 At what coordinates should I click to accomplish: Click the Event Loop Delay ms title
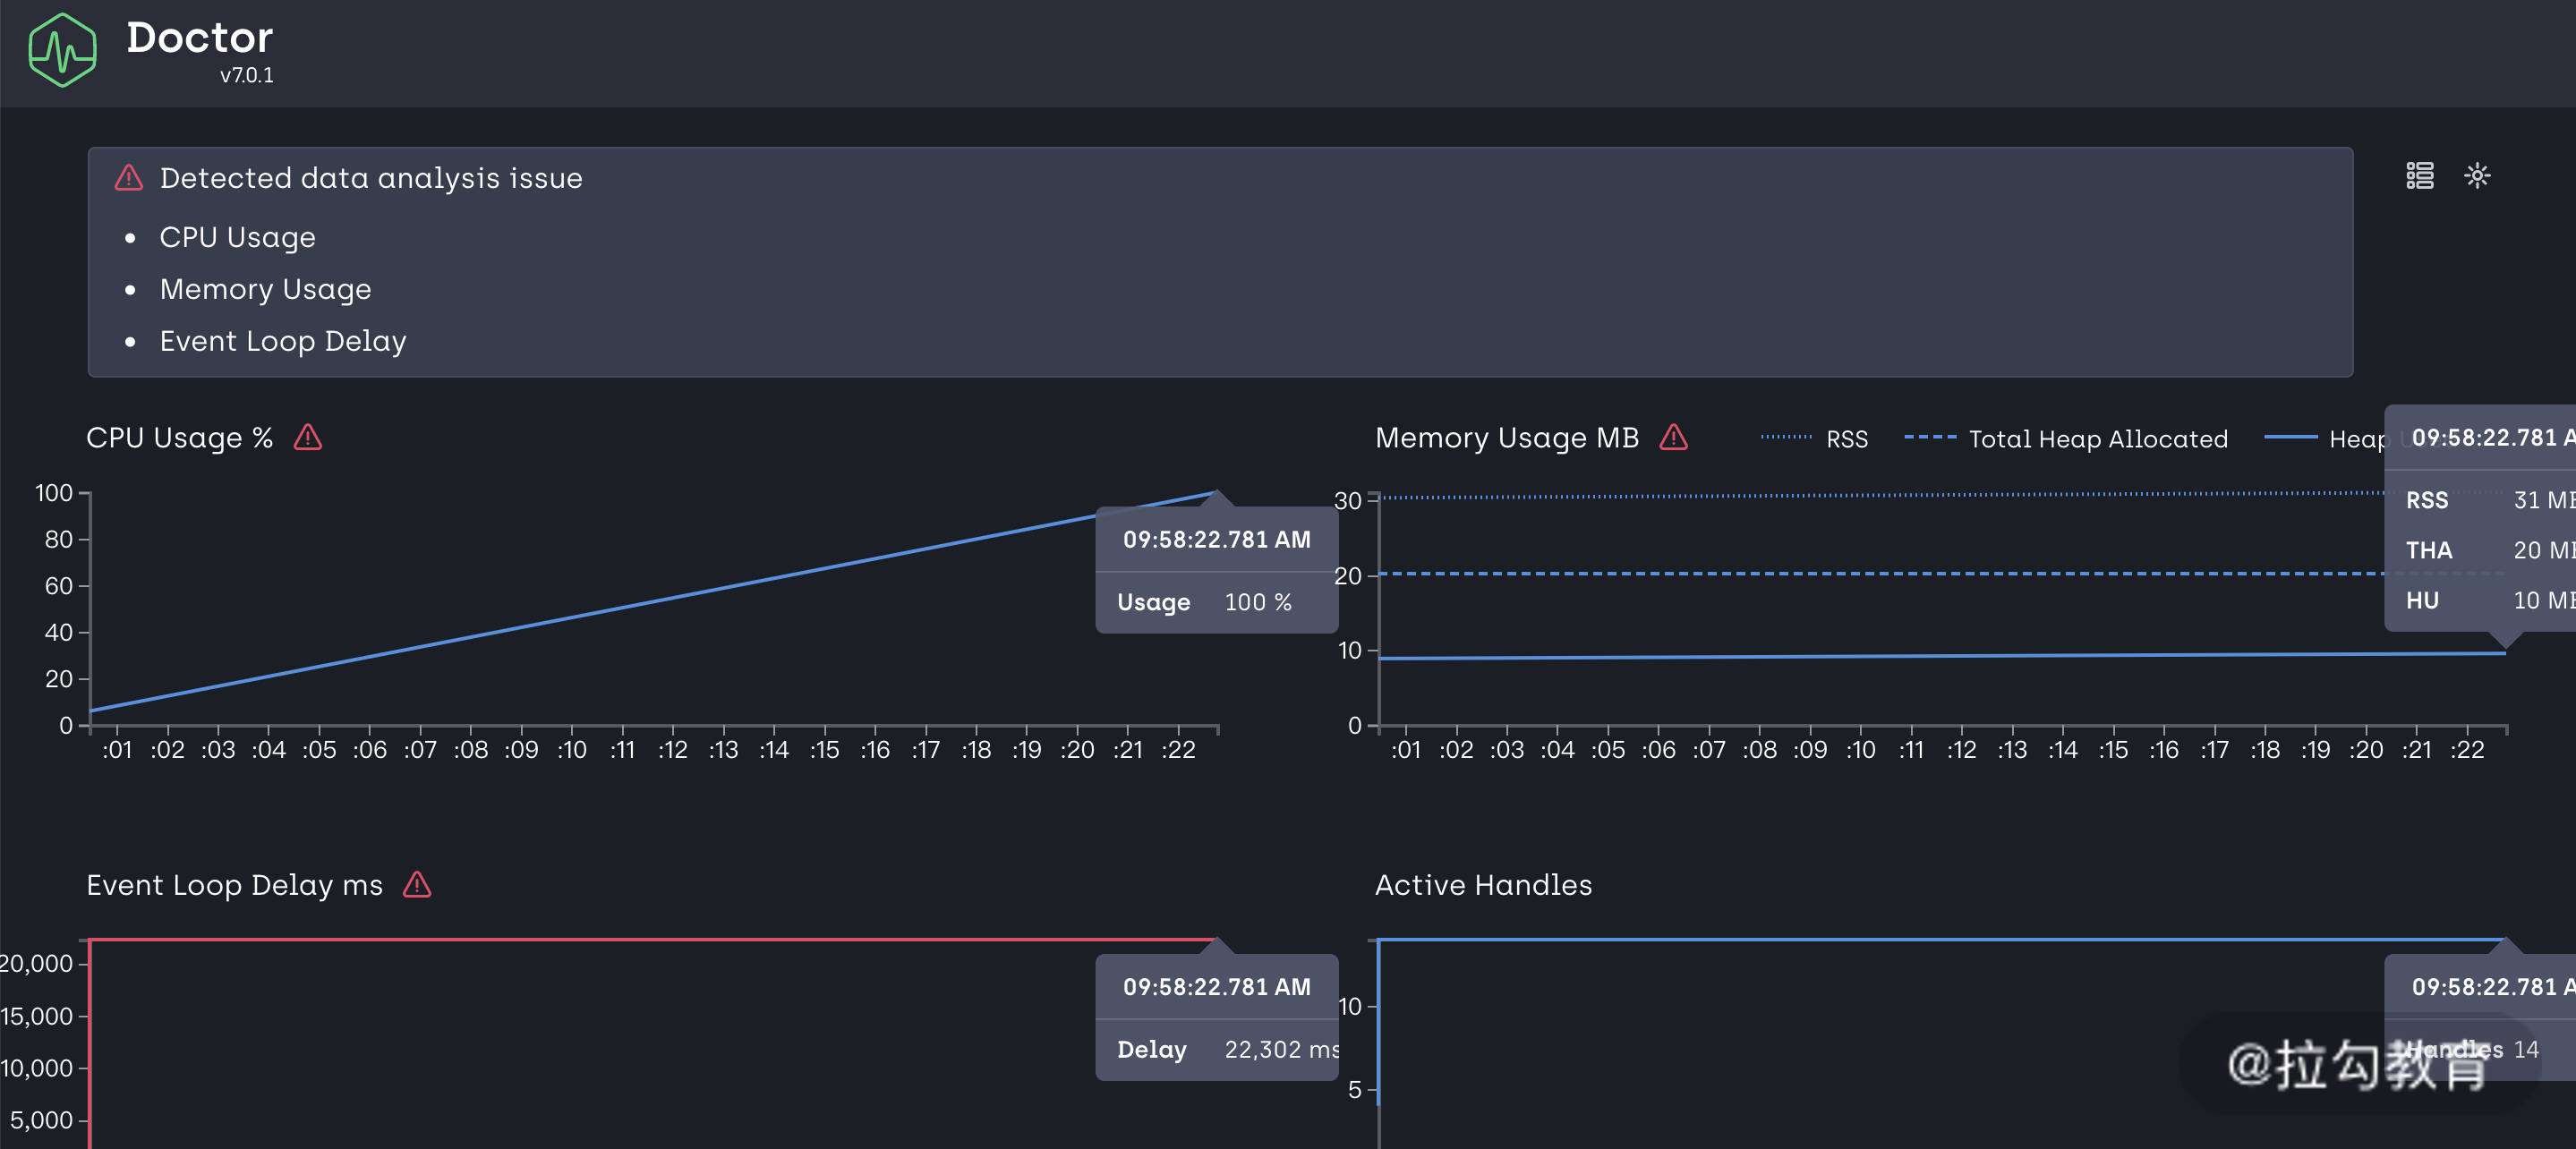click(234, 885)
